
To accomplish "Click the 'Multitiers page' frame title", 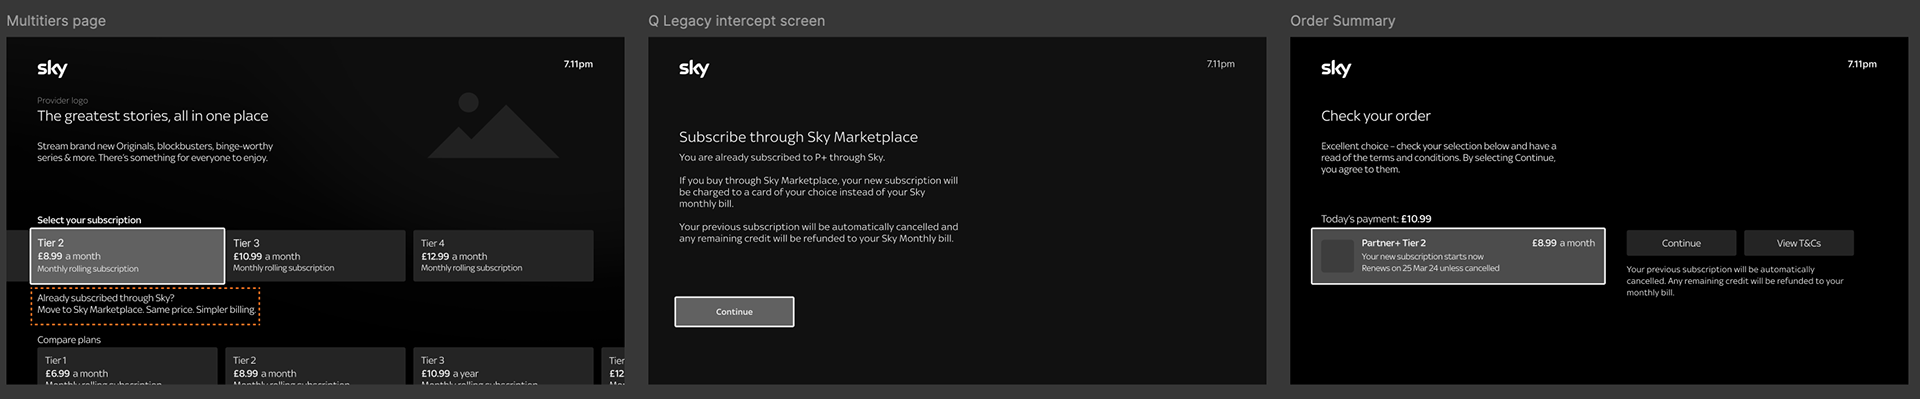I will pos(56,21).
